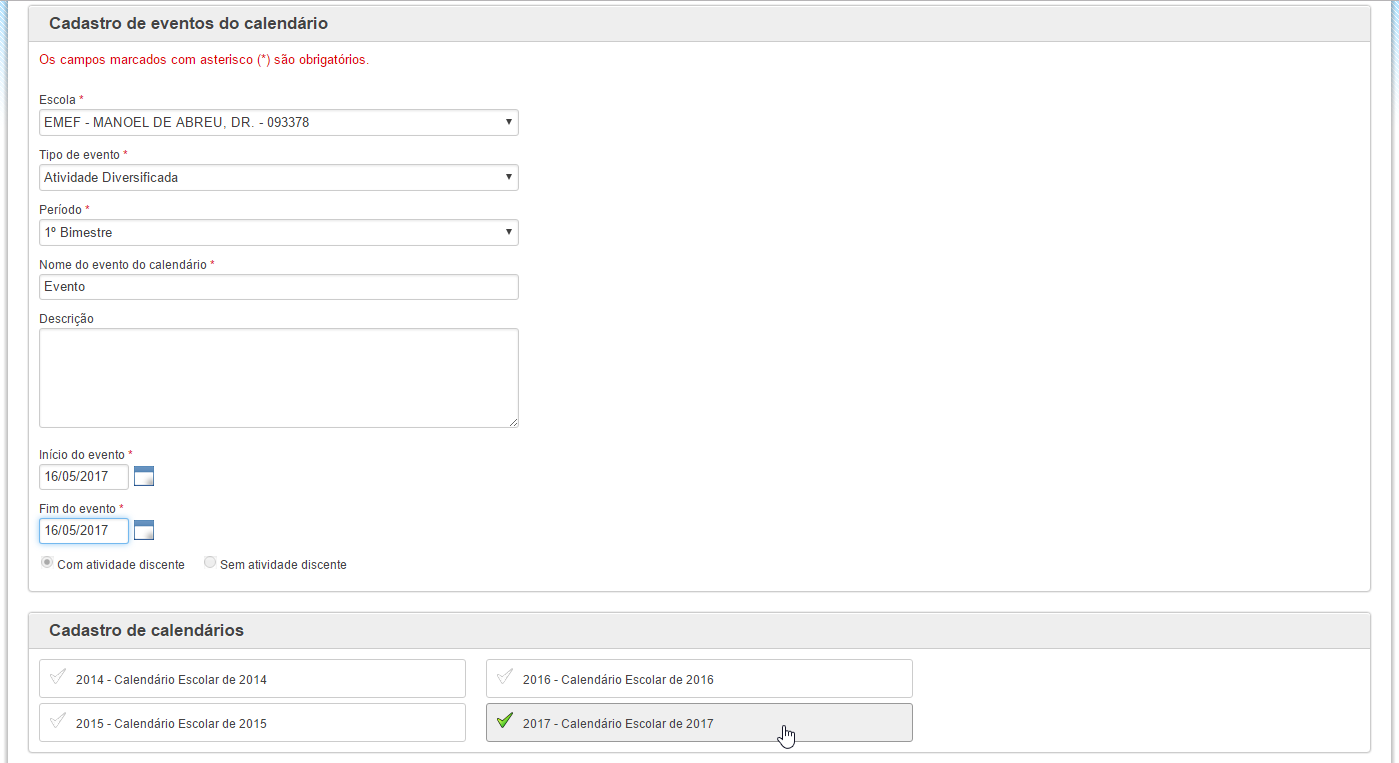1399x763 pixels.
Task: Click the green checkmark for 2017 calendar
Action: [x=504, y=720]
